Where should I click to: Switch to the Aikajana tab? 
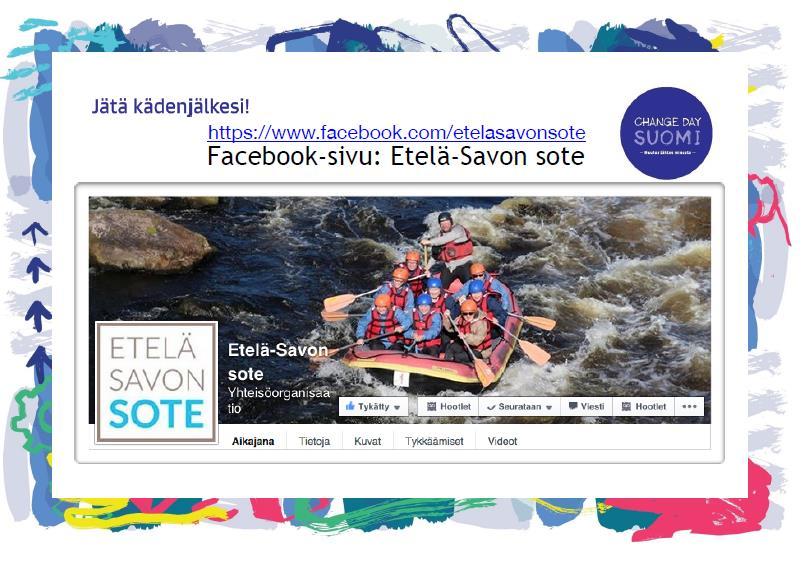tap(253, 441)
